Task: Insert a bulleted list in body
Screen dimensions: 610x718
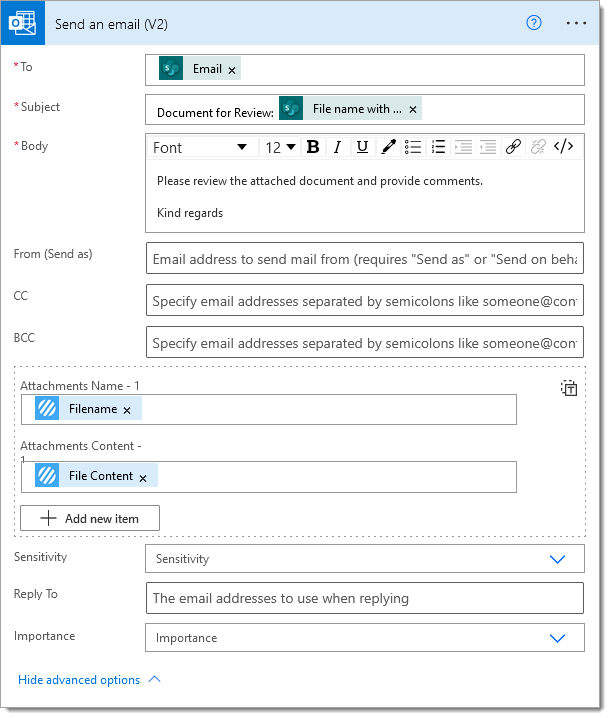Action: point(413,147)
